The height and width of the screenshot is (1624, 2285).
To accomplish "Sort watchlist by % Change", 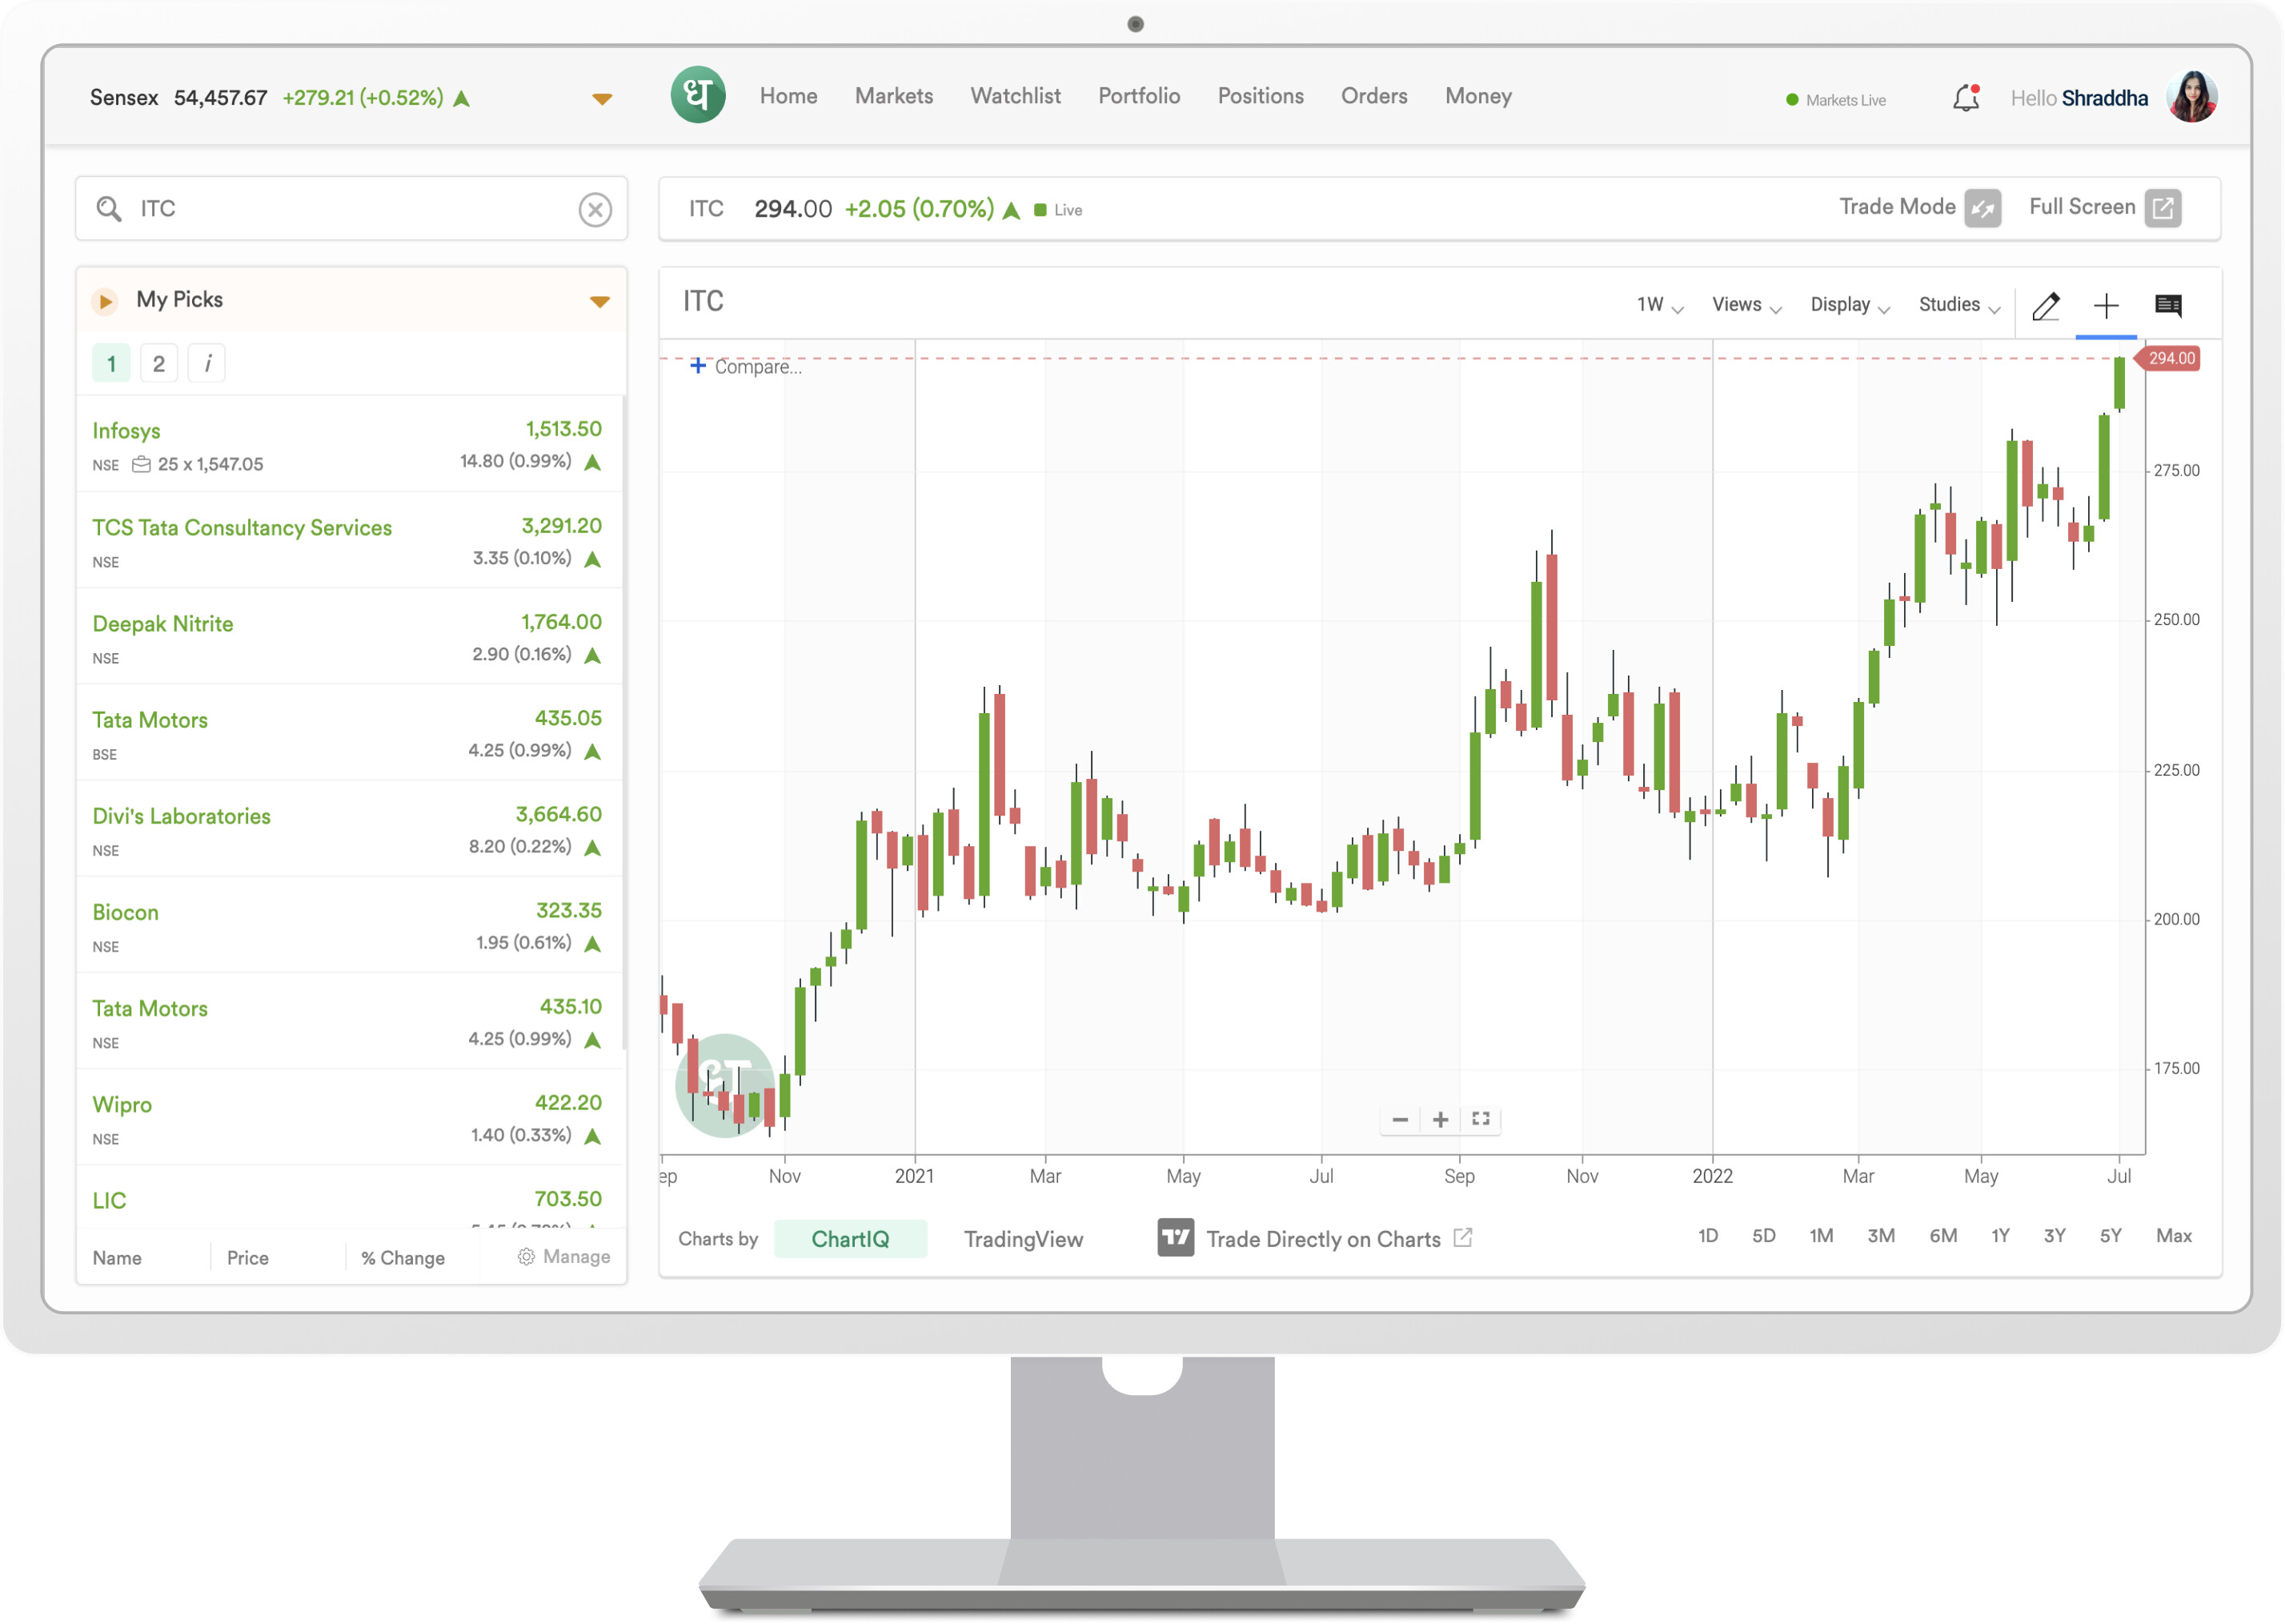I will pos(402,1258).
